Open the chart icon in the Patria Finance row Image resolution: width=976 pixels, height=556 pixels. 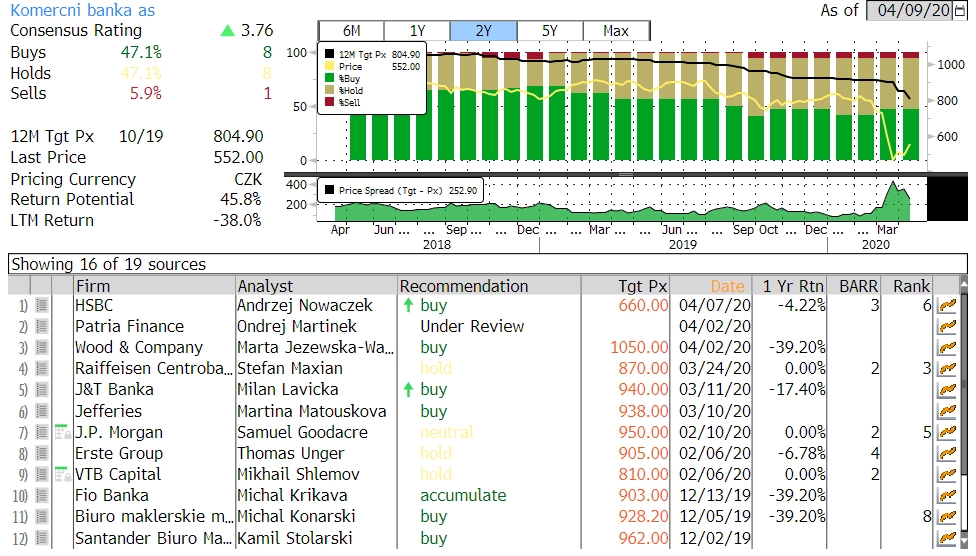tap(947, 326)
